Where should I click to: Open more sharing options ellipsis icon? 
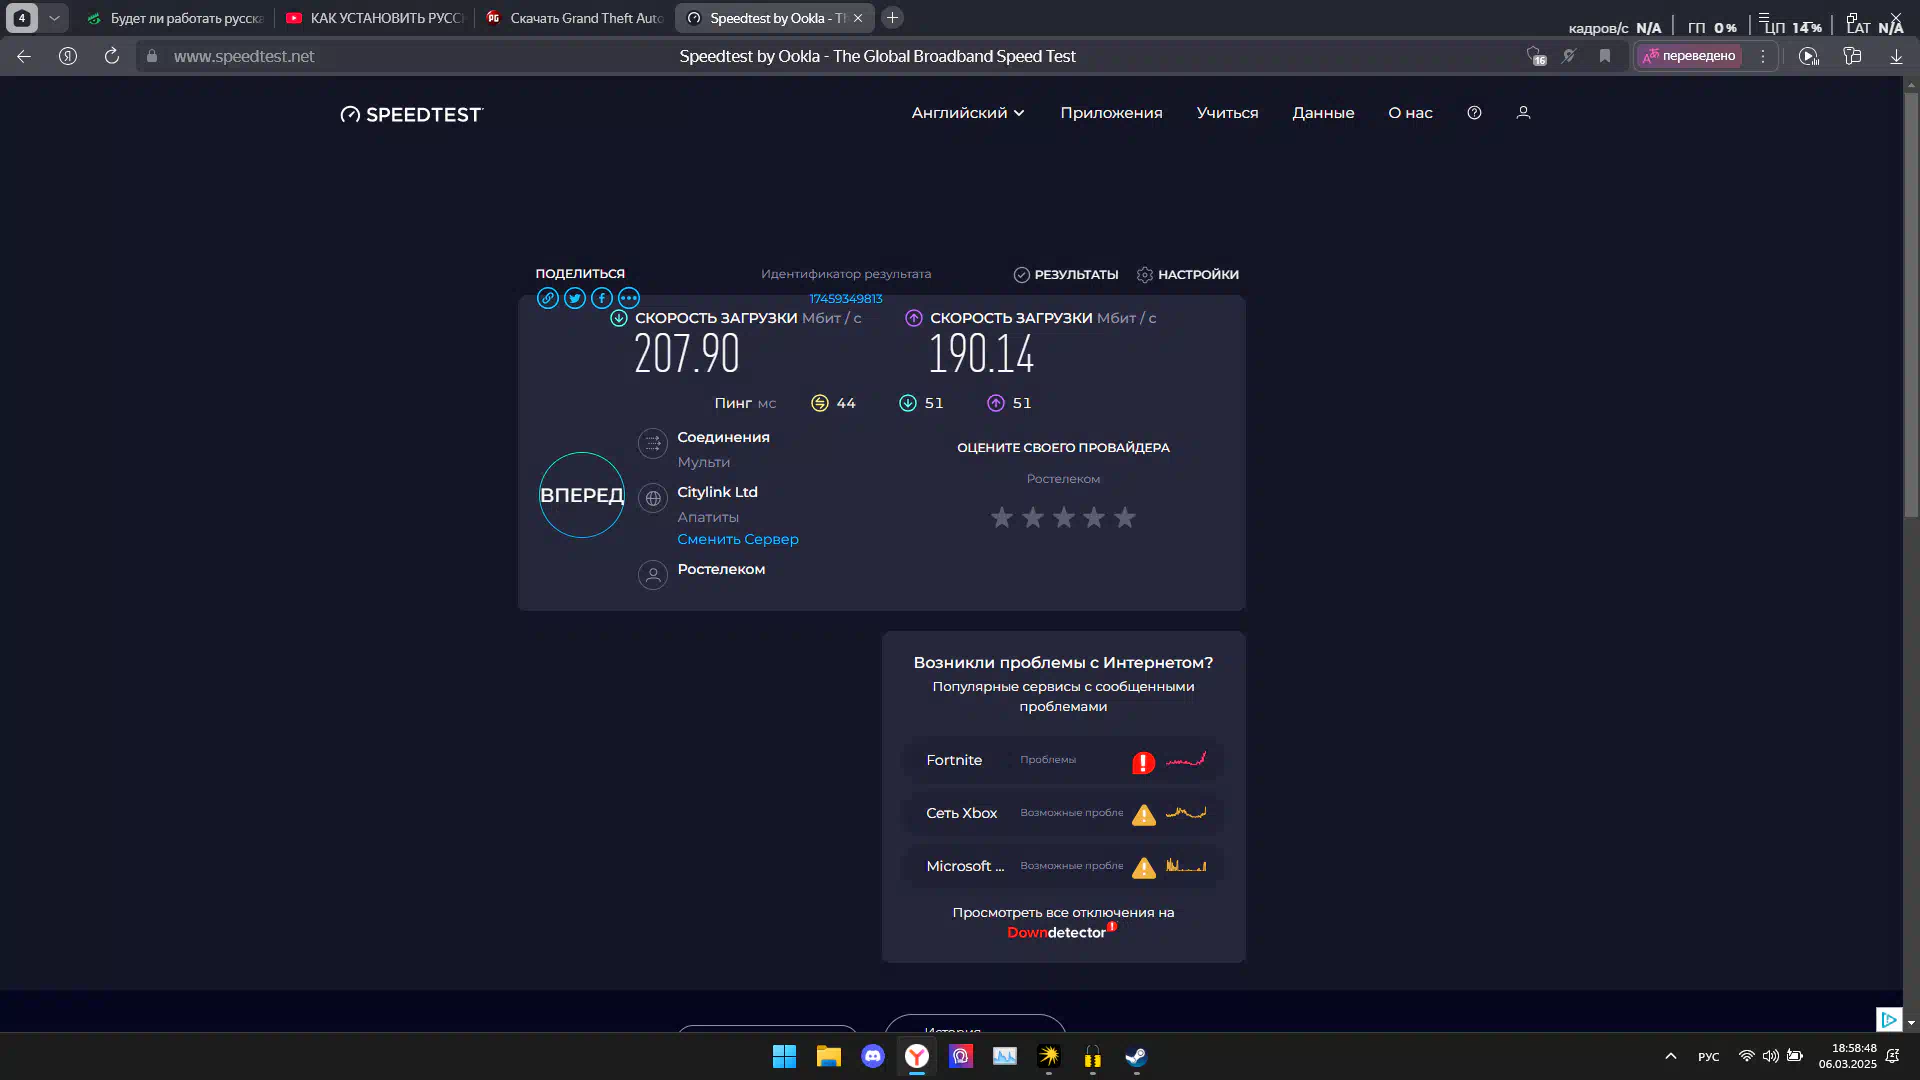629,298
